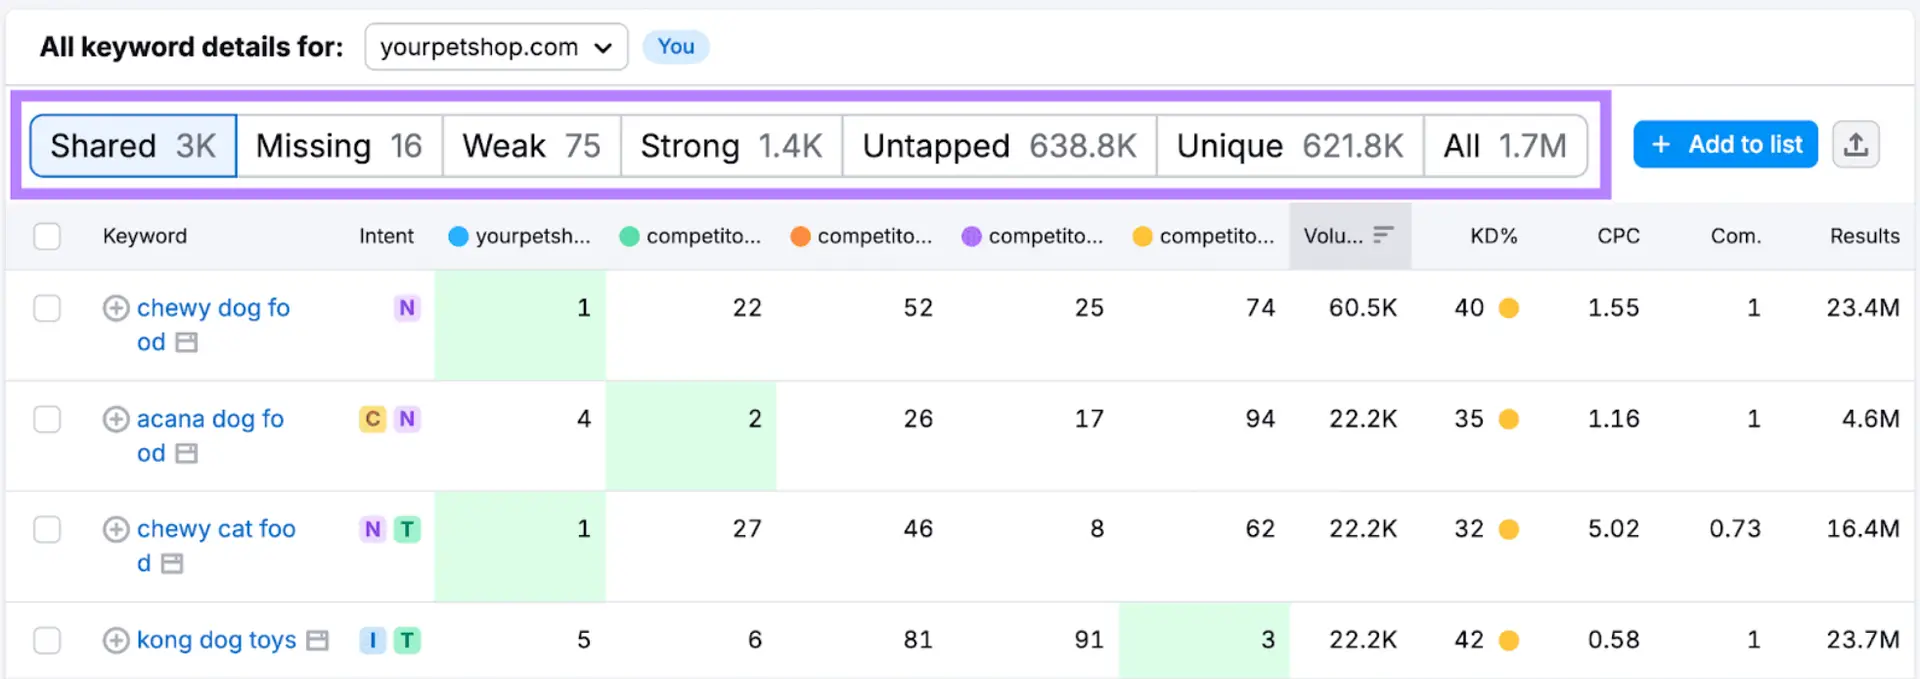Expand chewy cat food with its plus icon

pos(115,529)
